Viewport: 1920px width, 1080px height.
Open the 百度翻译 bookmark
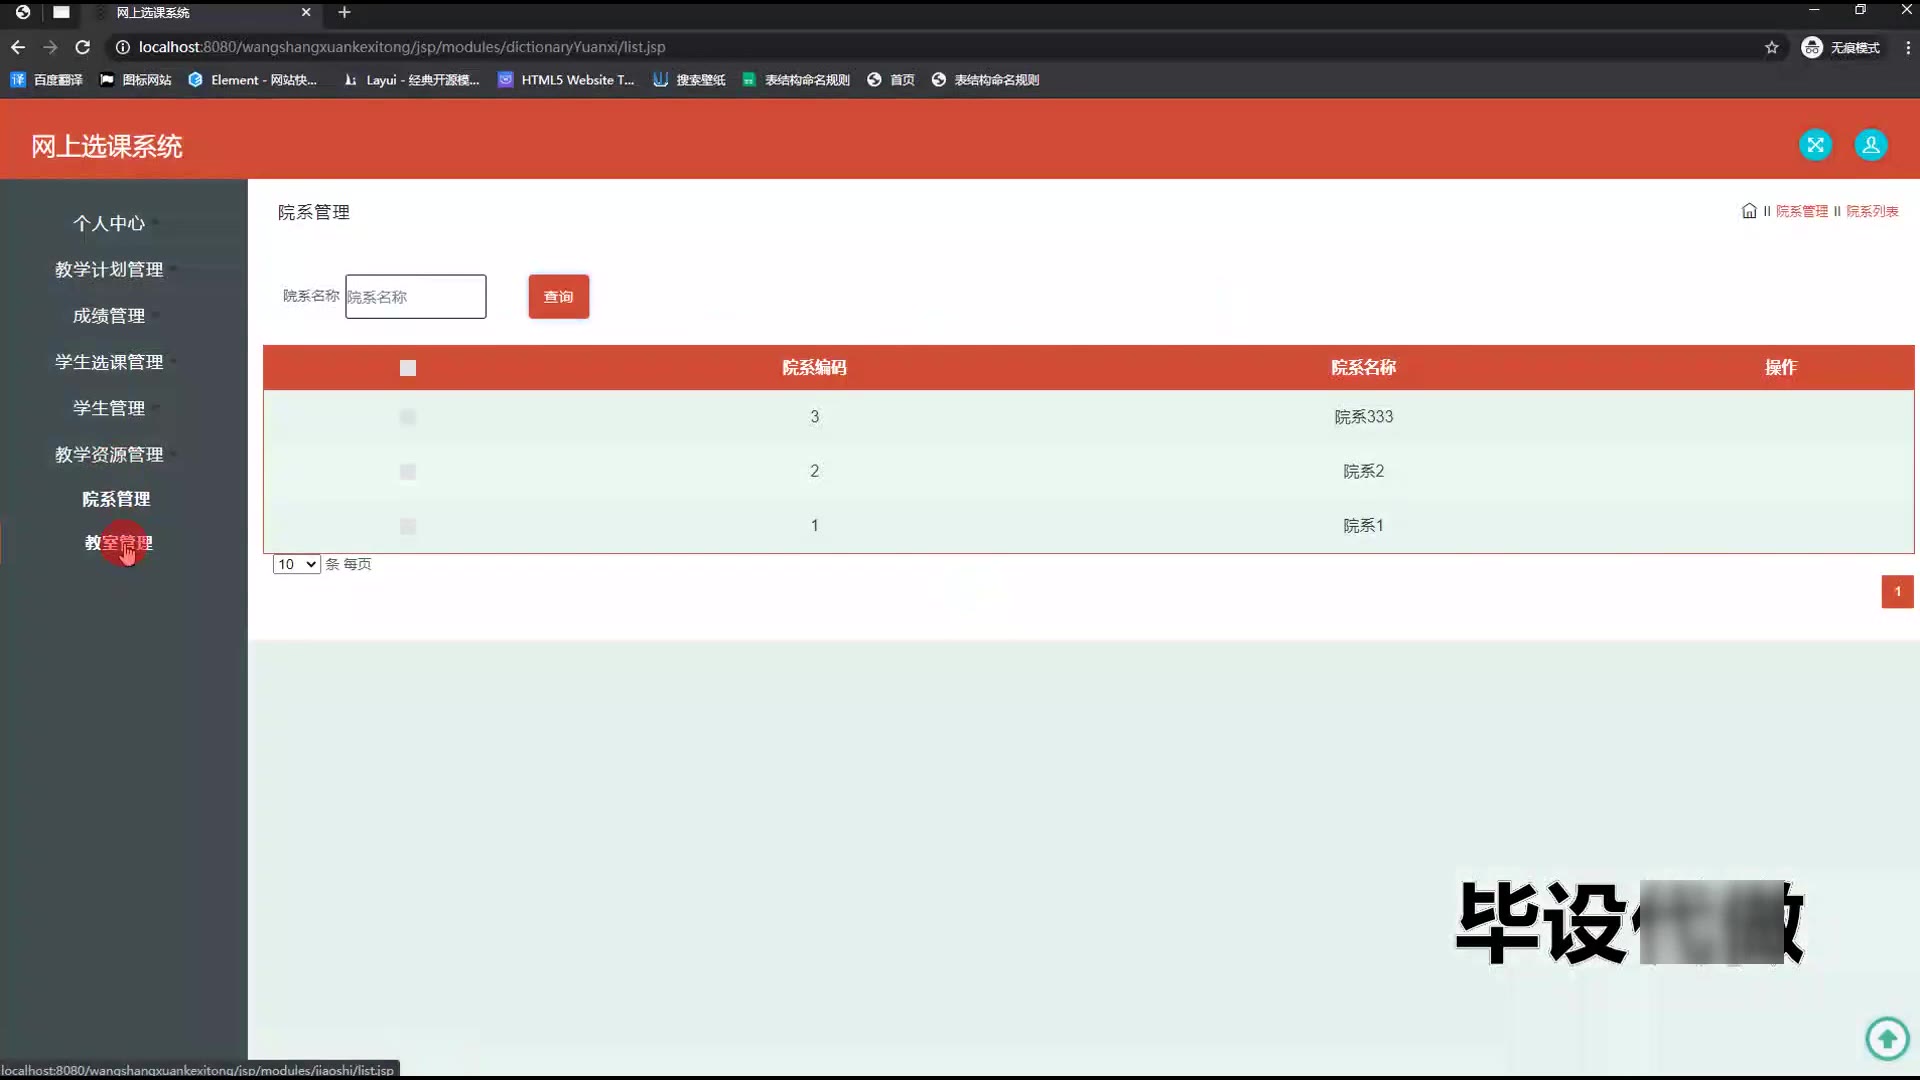tap(46, 80)
